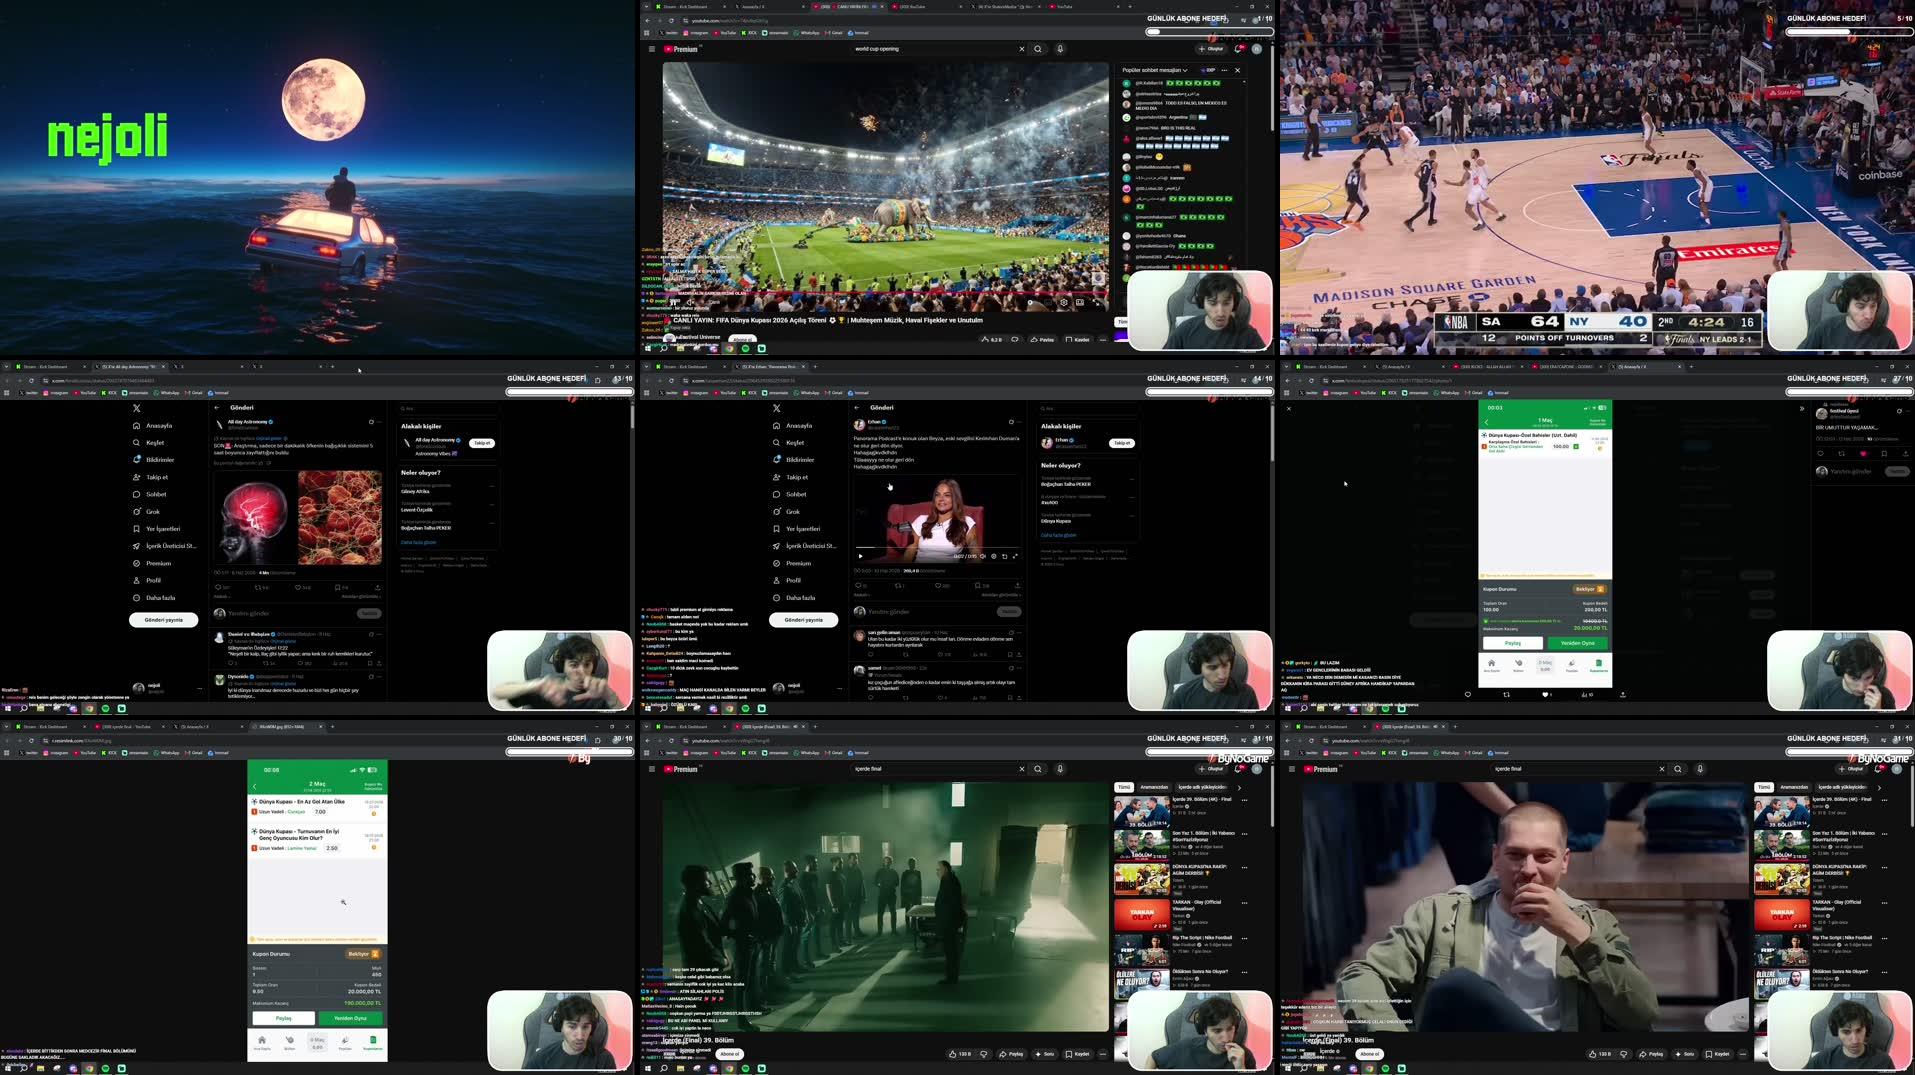Open the WhatsApp bookmark in the Erhan window bookmarks bar

coord(806,393)
